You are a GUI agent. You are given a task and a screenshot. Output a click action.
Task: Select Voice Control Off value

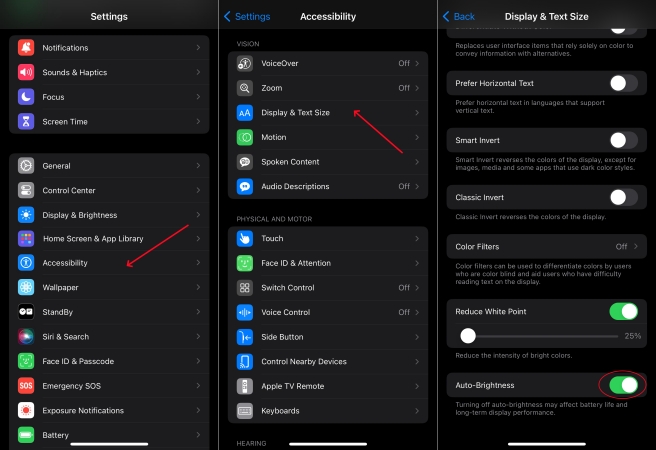(404, 312)
